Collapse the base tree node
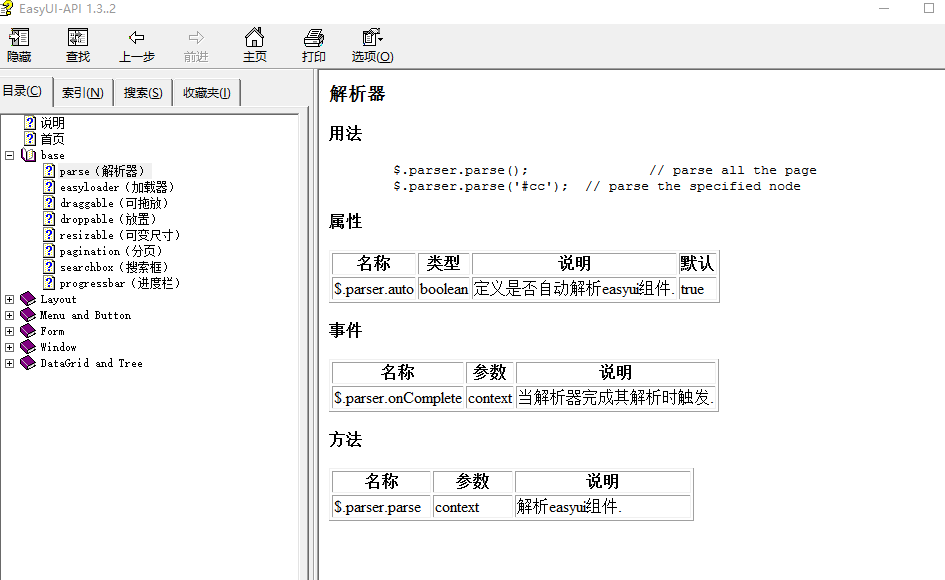Image resolution: width=945 pixels, height=580 pixels. (9, 154)
